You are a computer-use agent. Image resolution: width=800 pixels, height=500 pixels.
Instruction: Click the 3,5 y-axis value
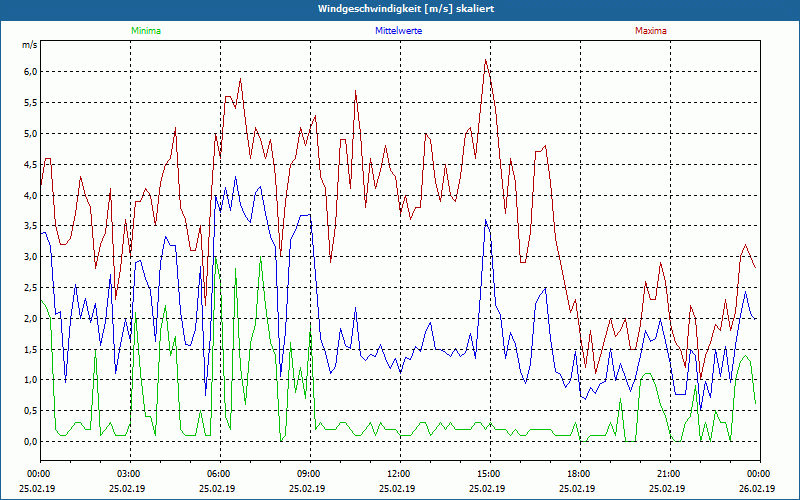point(31,226)
